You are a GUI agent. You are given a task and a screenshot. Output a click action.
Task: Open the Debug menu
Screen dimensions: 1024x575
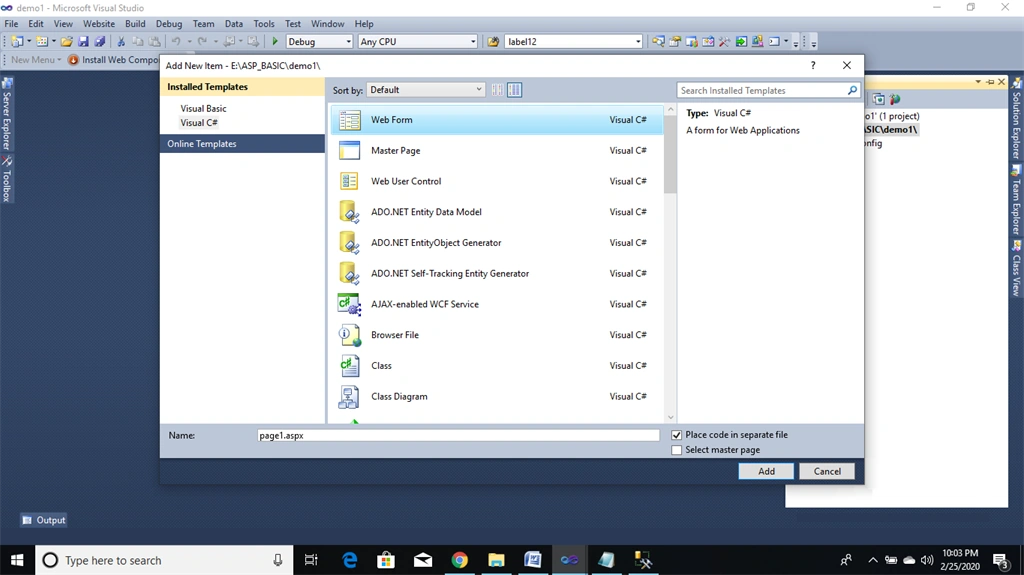coord(168,24)
